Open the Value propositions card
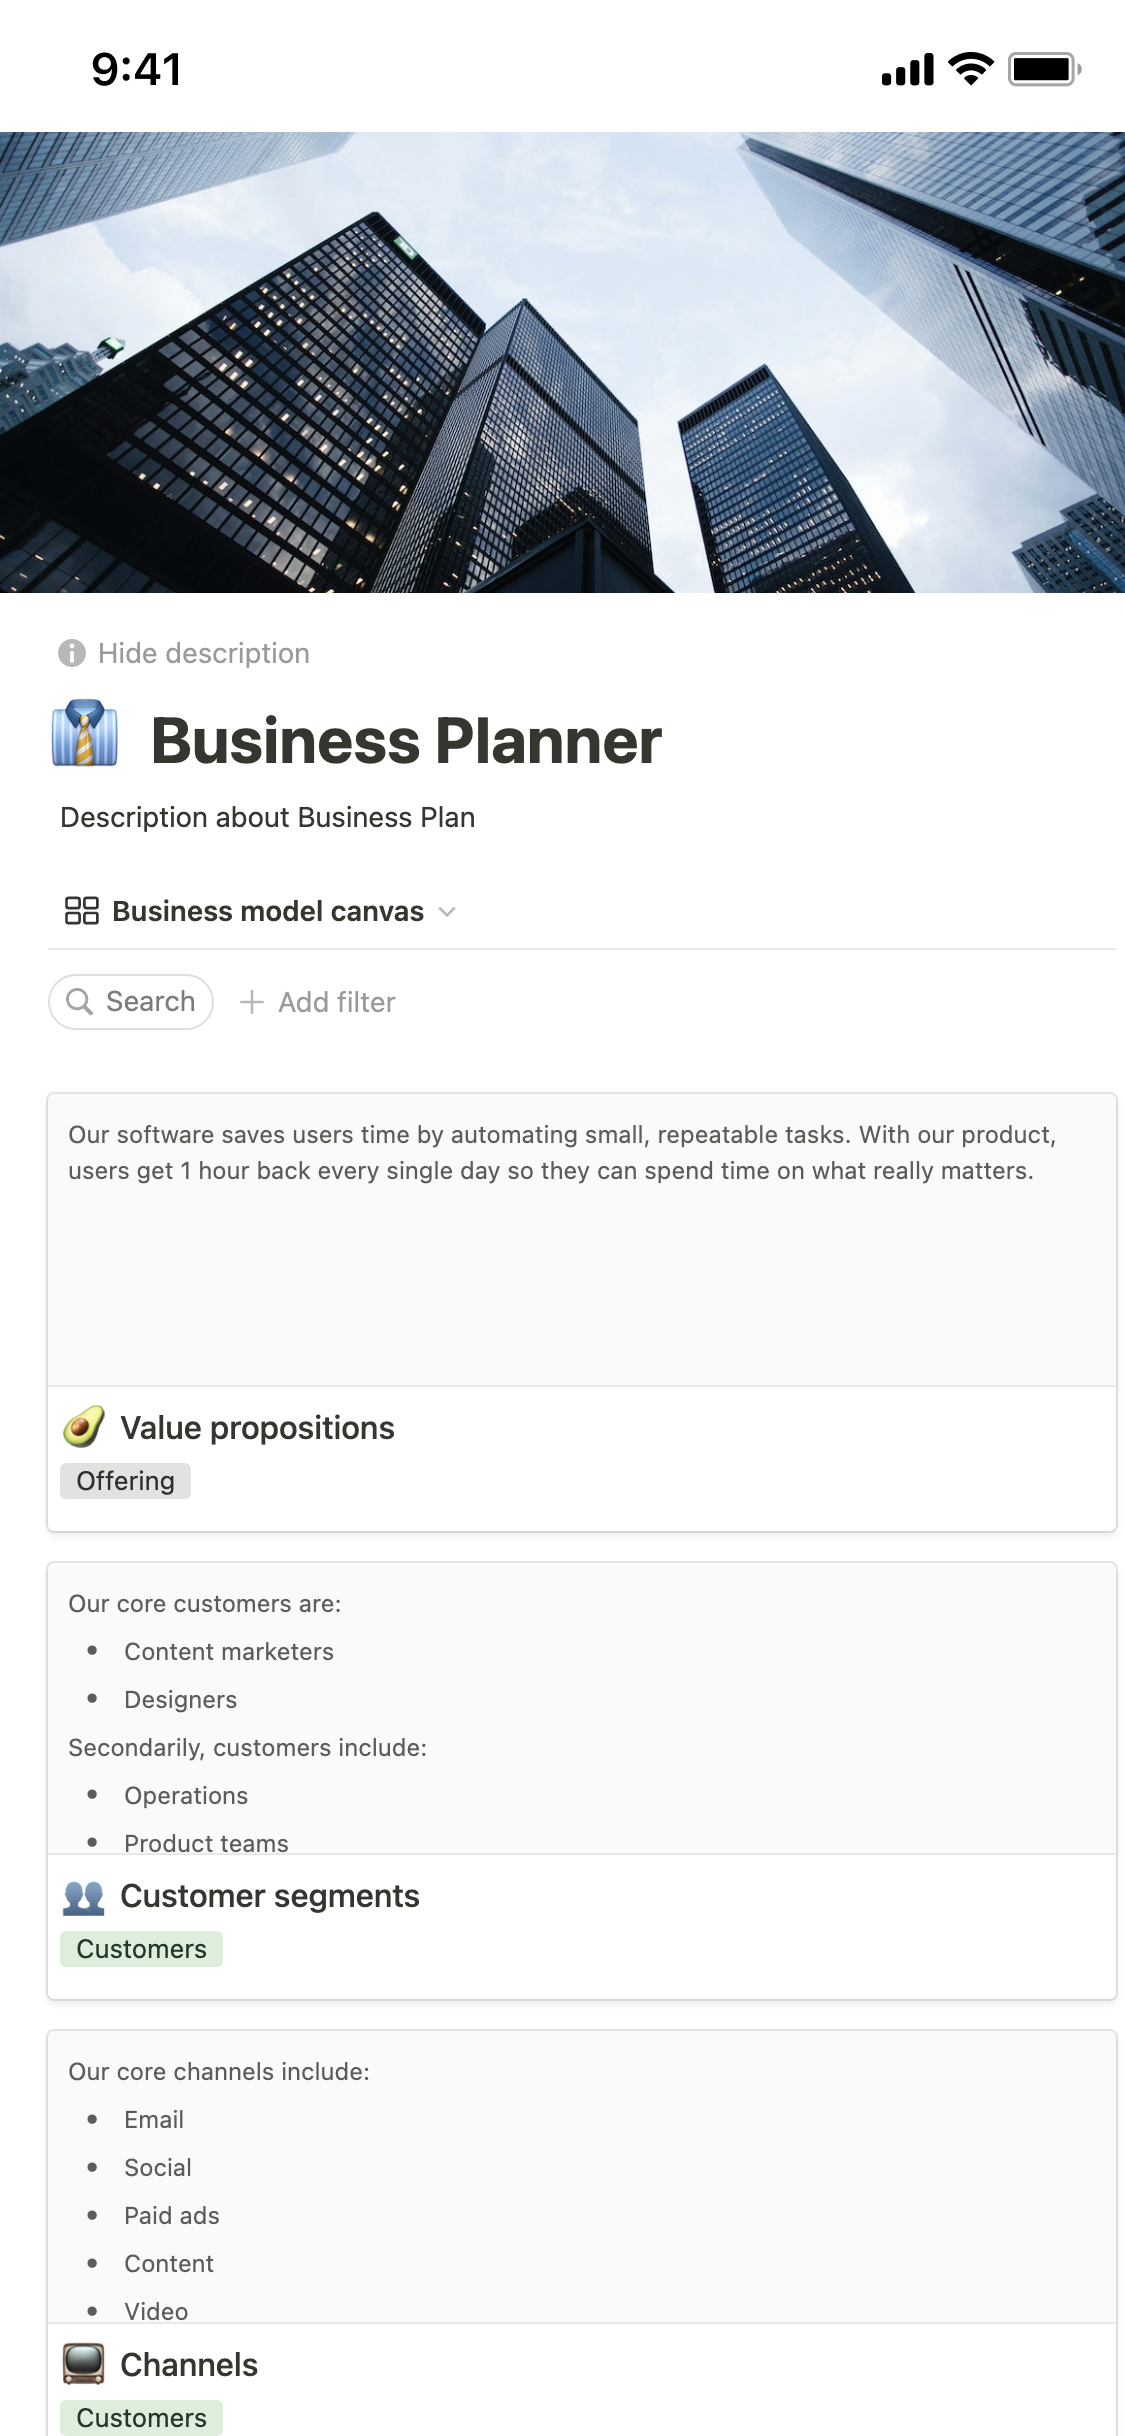1125x2436 pixels. [x=257, y=1428]
